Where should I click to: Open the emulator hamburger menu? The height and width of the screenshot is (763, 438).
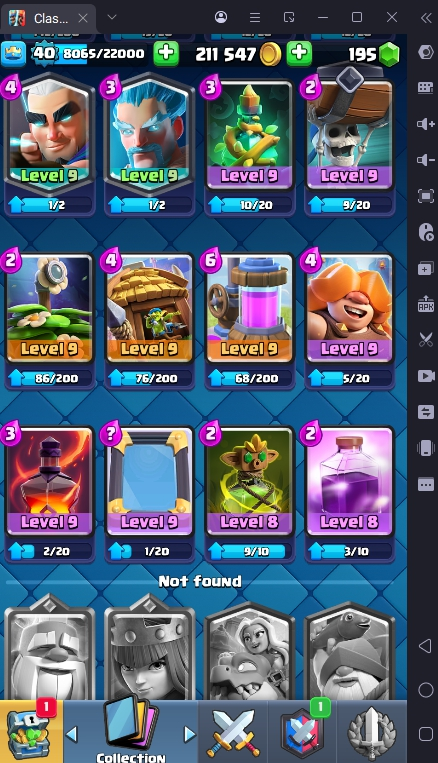pyautogui.click(x=255, y=18)
